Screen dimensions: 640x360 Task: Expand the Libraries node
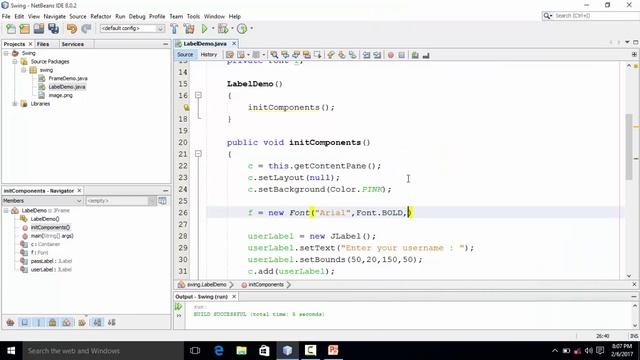click(15, 104)
